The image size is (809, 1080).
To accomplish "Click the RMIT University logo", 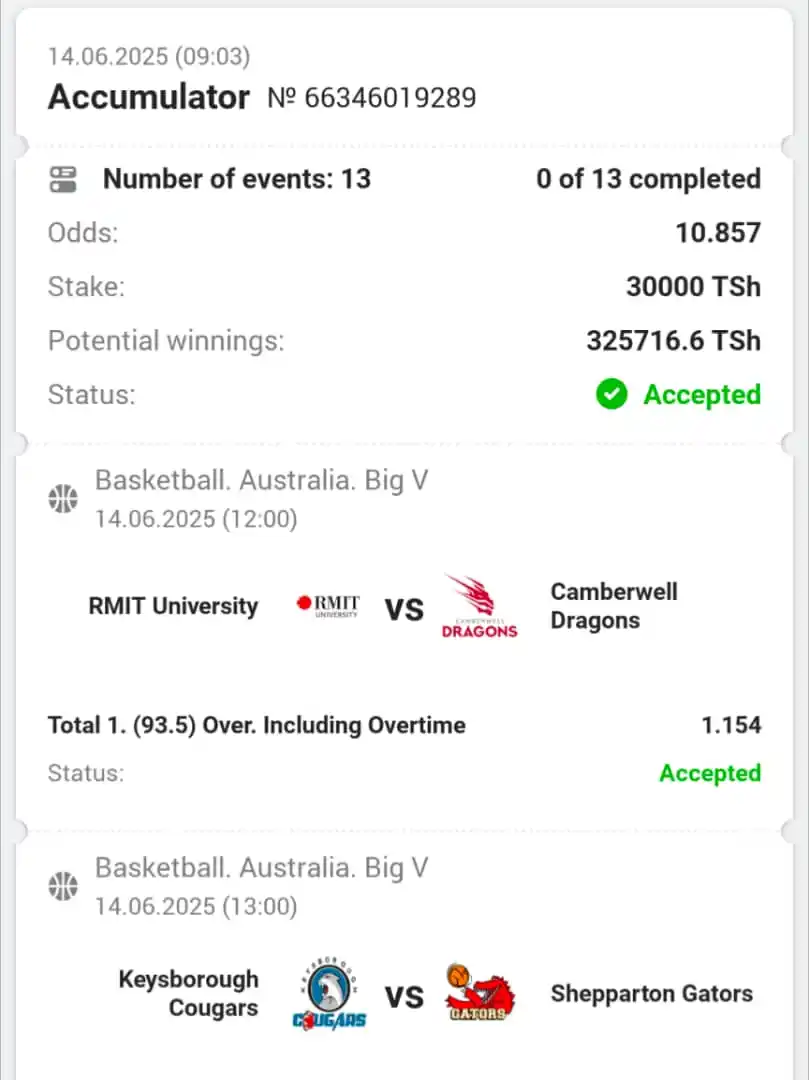I will click(328, 606).
